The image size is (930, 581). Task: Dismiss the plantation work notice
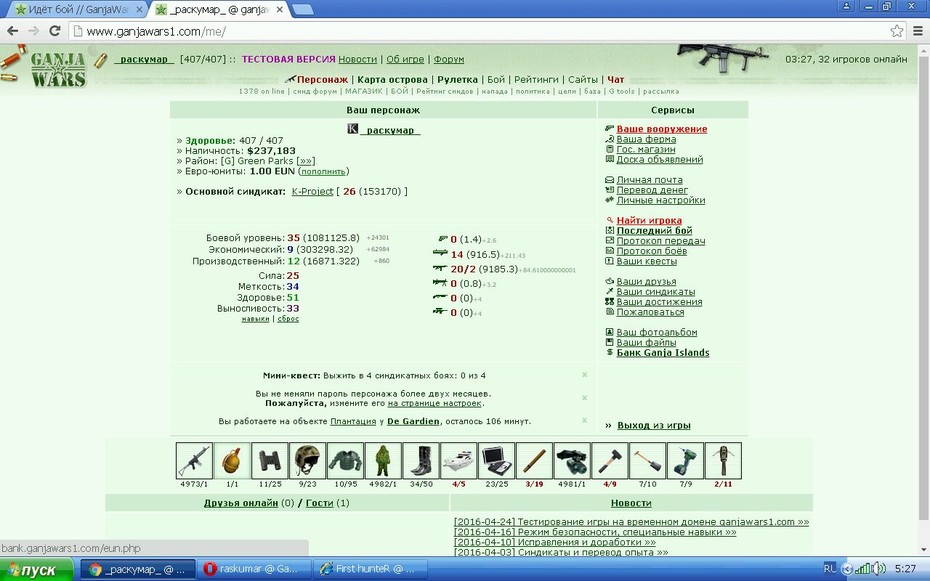pyautogui.click(x=584, y=420)
